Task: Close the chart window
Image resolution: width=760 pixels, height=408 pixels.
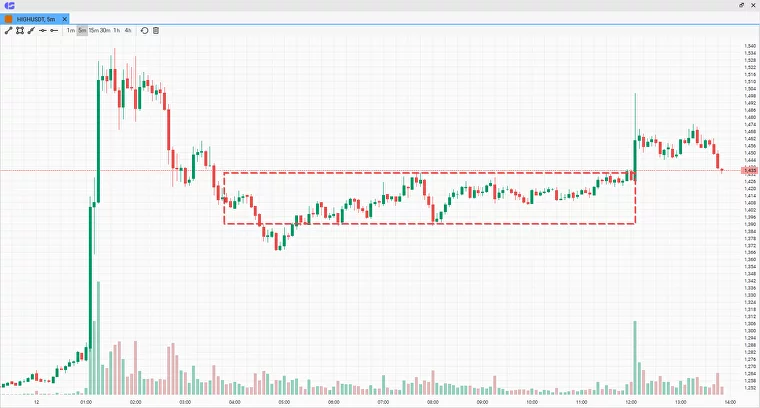Action: 753,5
